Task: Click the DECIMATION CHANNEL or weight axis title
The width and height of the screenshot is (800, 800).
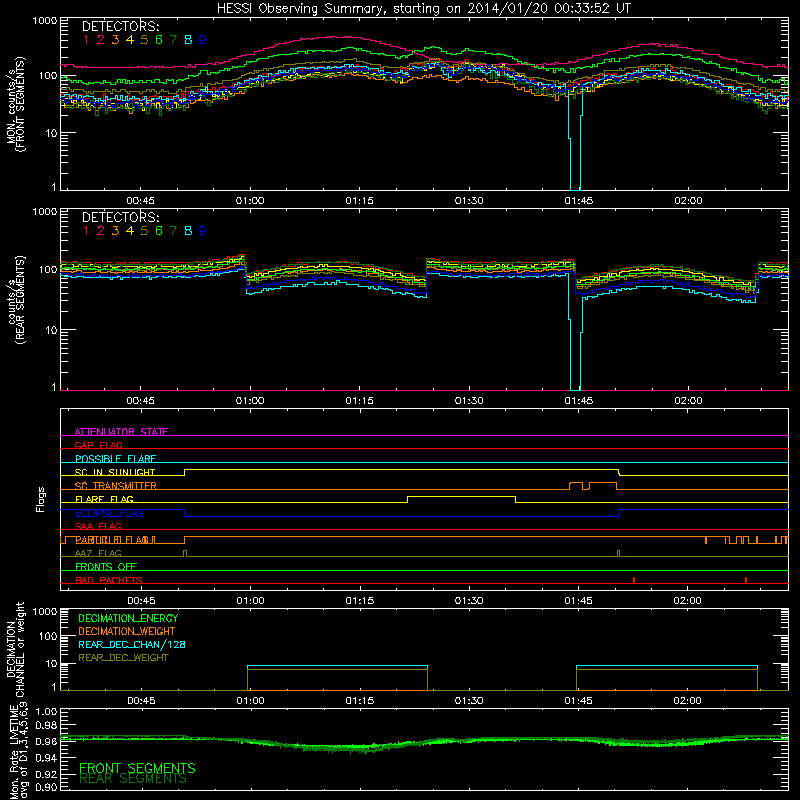Action: [14, 649]
